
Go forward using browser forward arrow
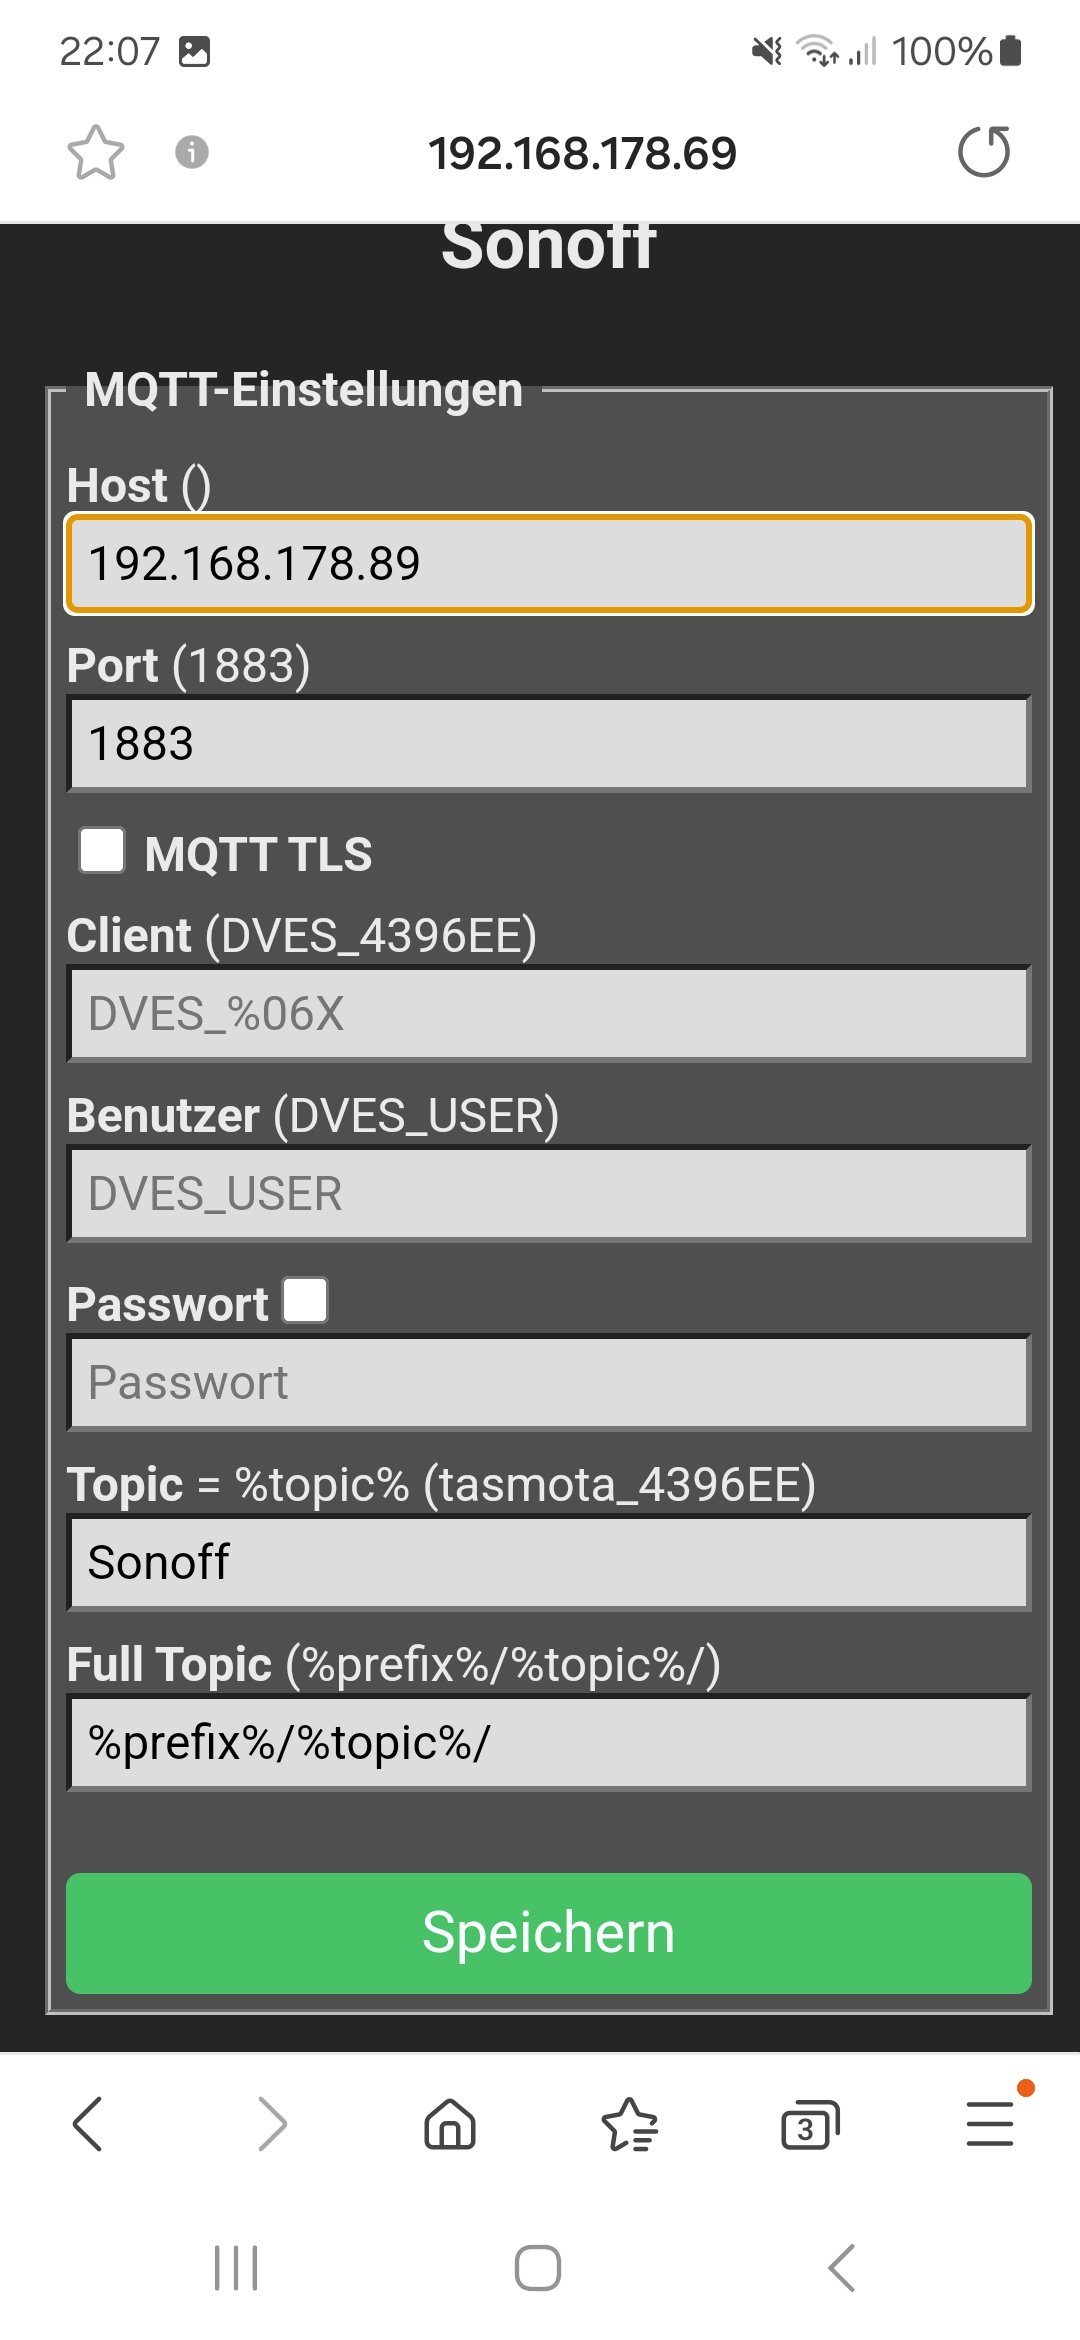271,2124
